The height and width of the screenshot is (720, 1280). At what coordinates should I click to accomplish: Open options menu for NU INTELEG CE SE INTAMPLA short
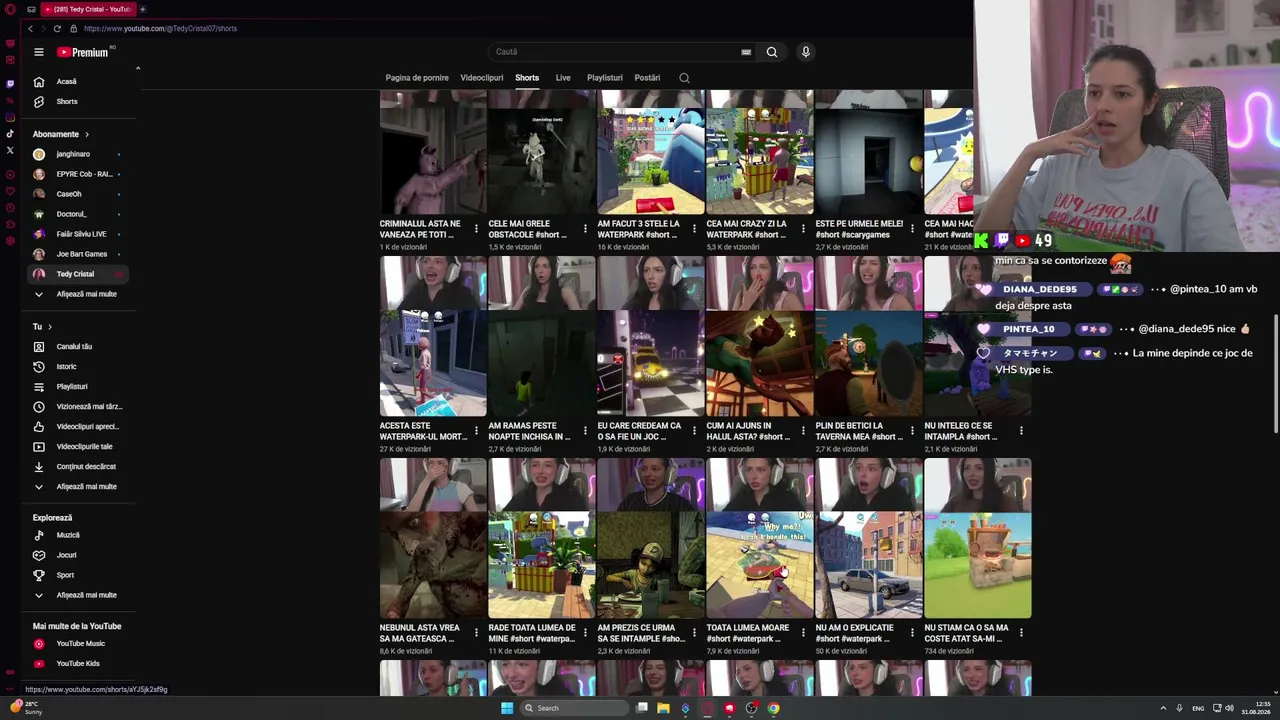[x=1021, y=431]
